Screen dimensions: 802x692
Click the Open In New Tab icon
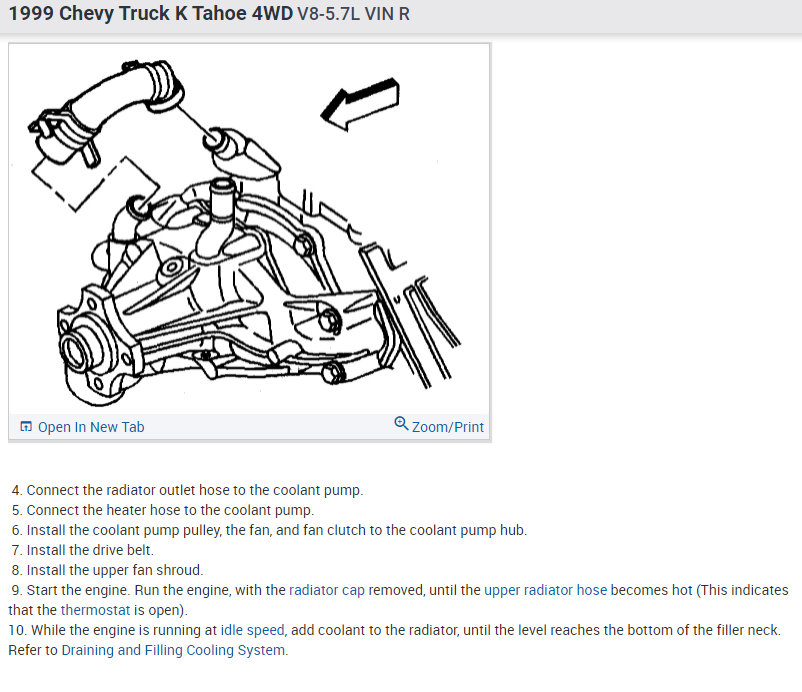coord(26,427)
